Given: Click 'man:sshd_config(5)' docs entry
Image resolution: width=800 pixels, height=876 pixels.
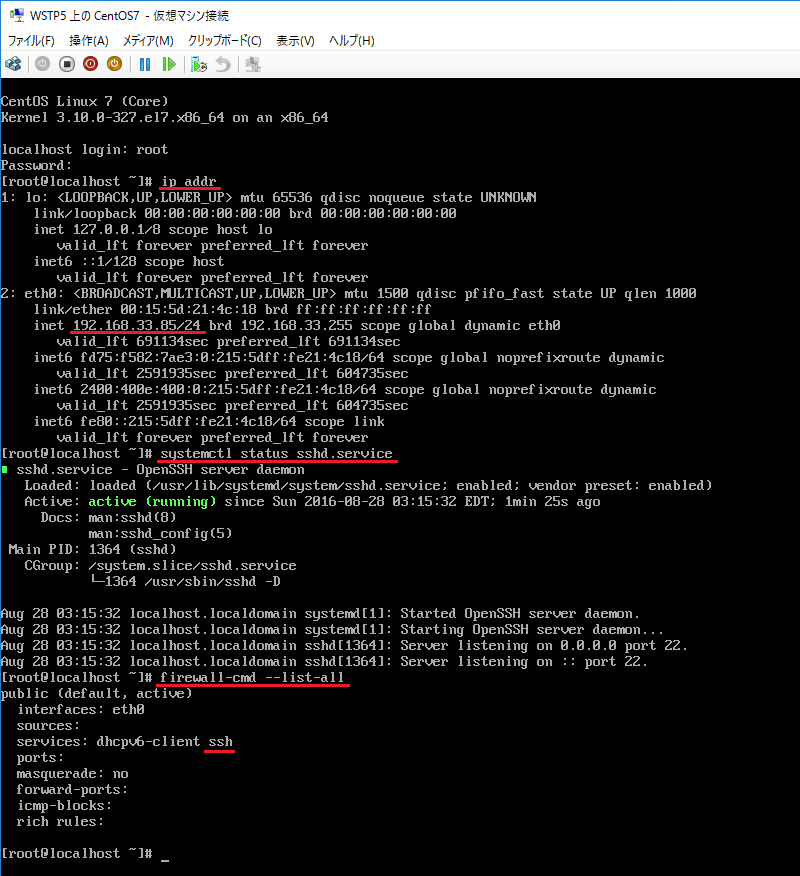Looking at the screenshot, I should [160, 534].
